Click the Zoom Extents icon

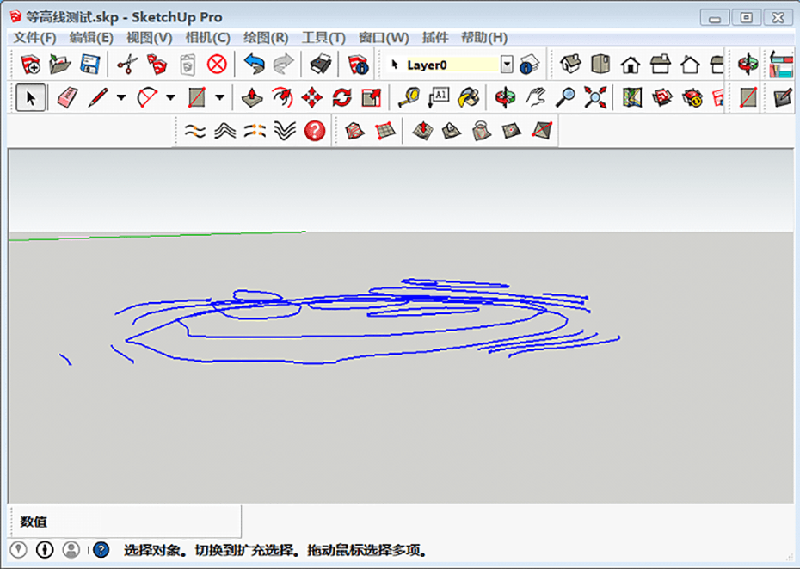[596, 97]
